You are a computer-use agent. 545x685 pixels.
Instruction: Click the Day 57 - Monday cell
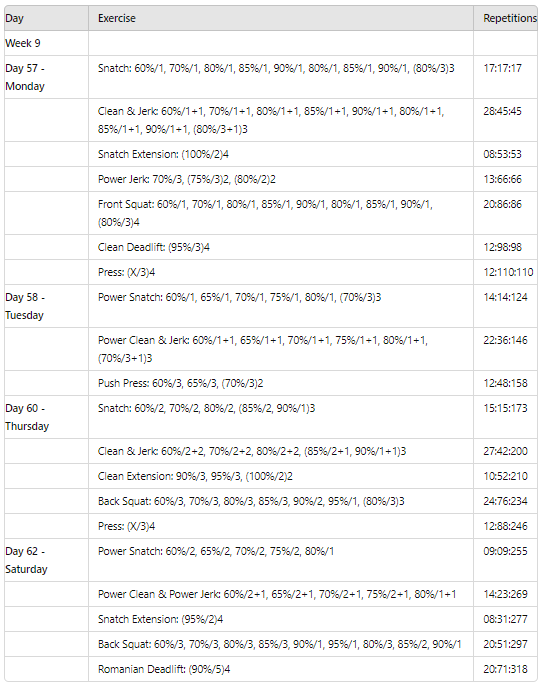(x=46, y=77)
